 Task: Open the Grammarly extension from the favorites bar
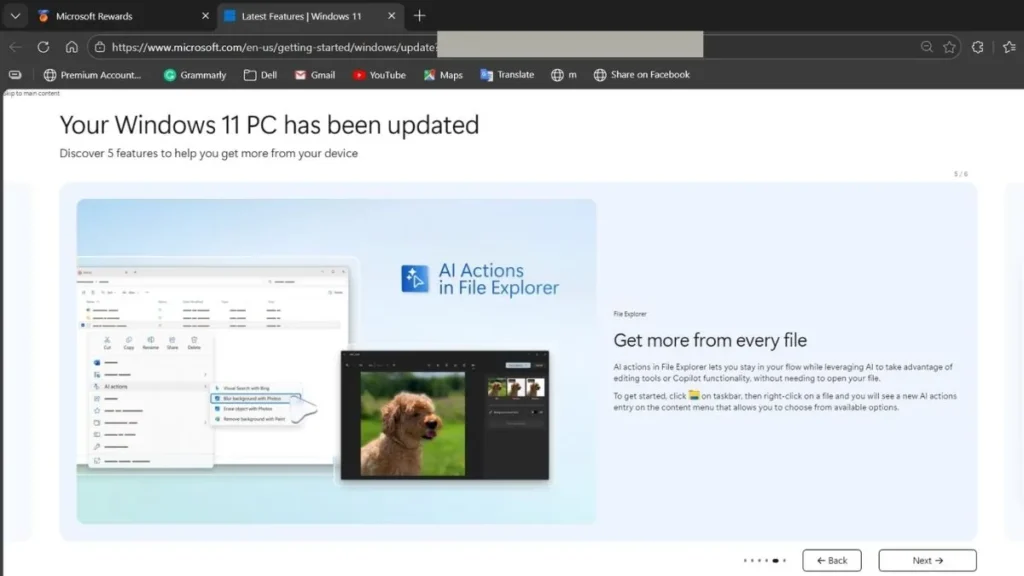pos(194,74)
